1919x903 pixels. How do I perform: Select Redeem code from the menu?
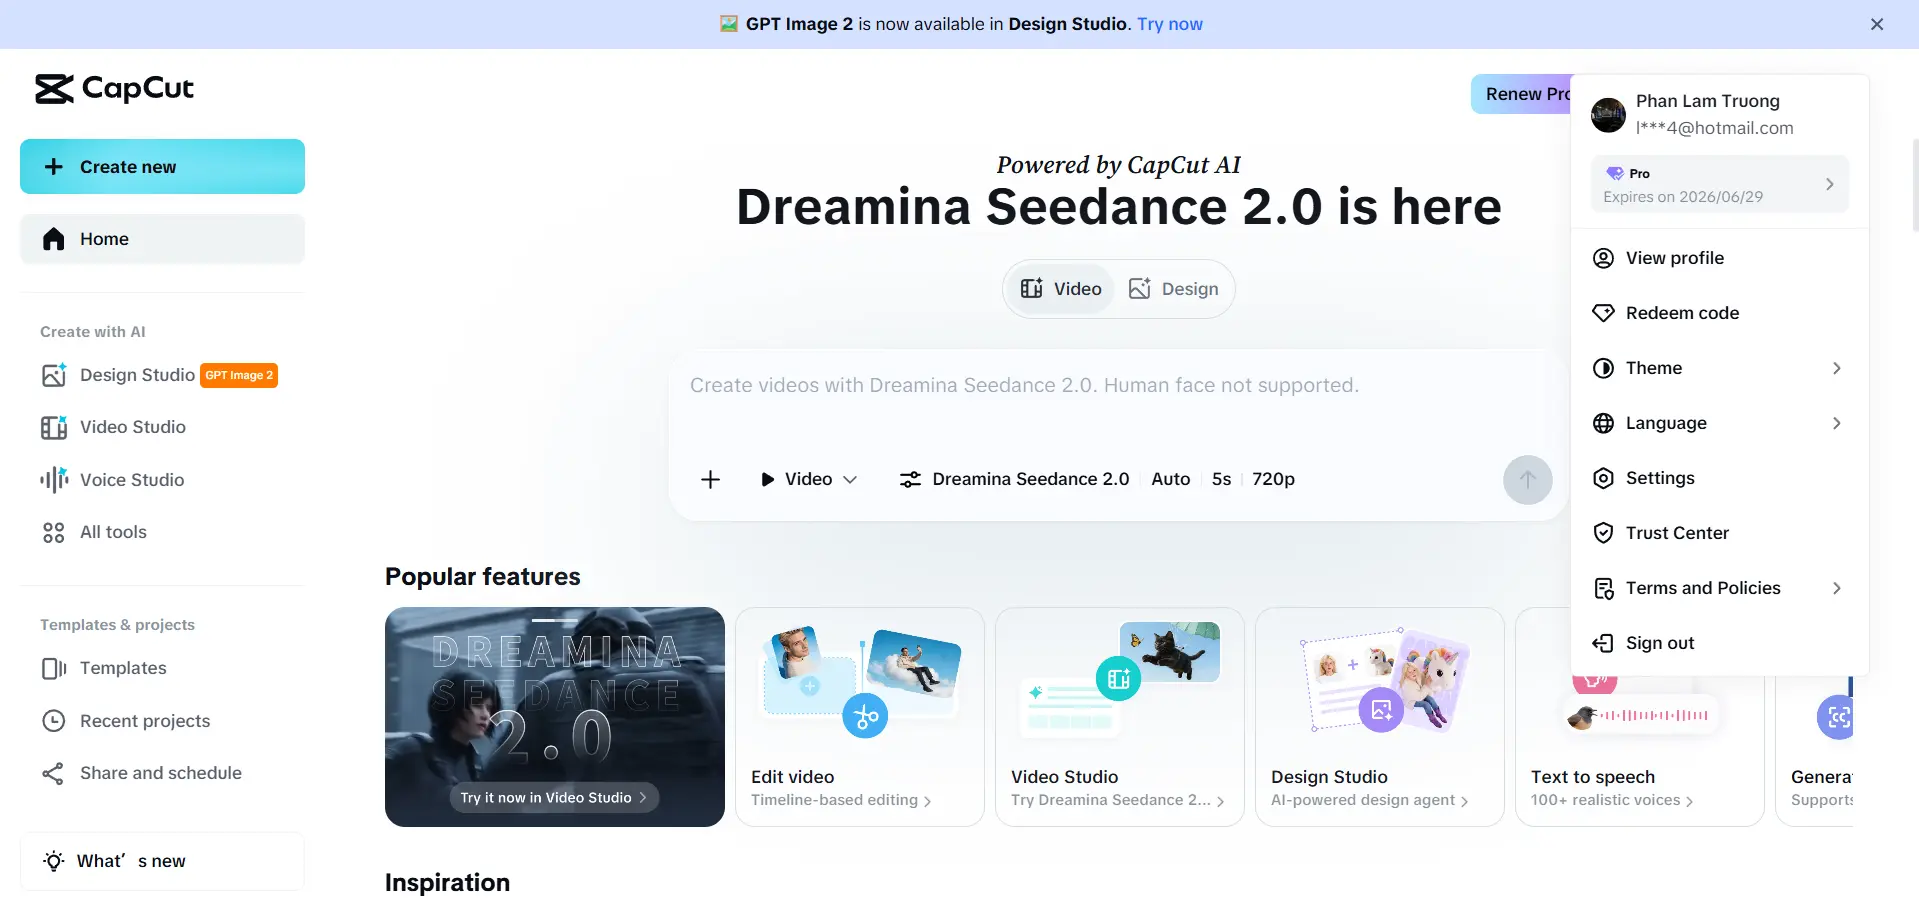pos(1719,313)
